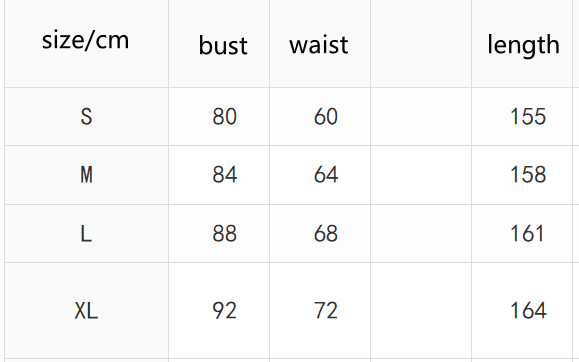579x362 pixels.
Task: Select the L size row label
Action: [x=86, y=234]
